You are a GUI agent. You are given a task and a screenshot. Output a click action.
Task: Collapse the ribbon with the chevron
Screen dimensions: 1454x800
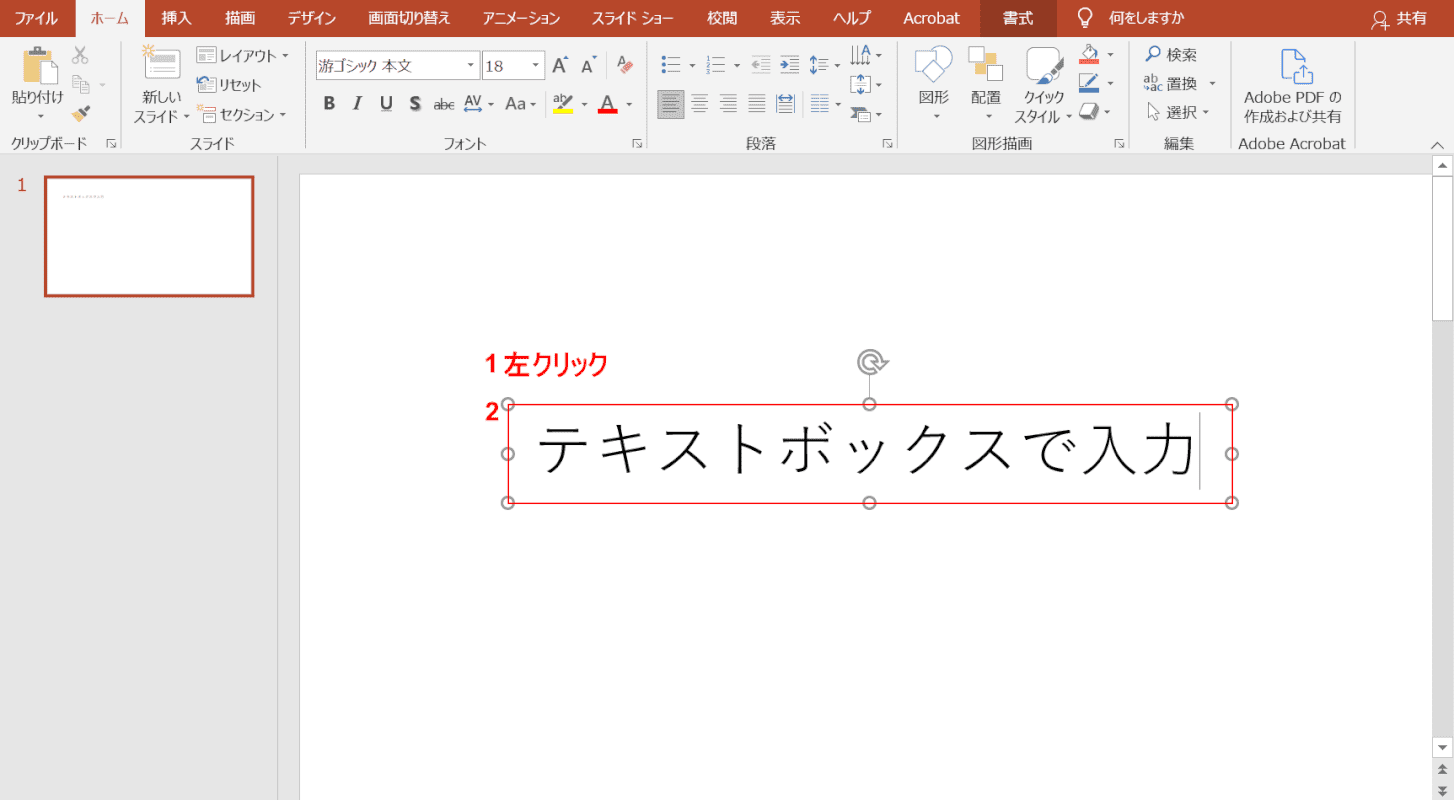pos(1437,145)
